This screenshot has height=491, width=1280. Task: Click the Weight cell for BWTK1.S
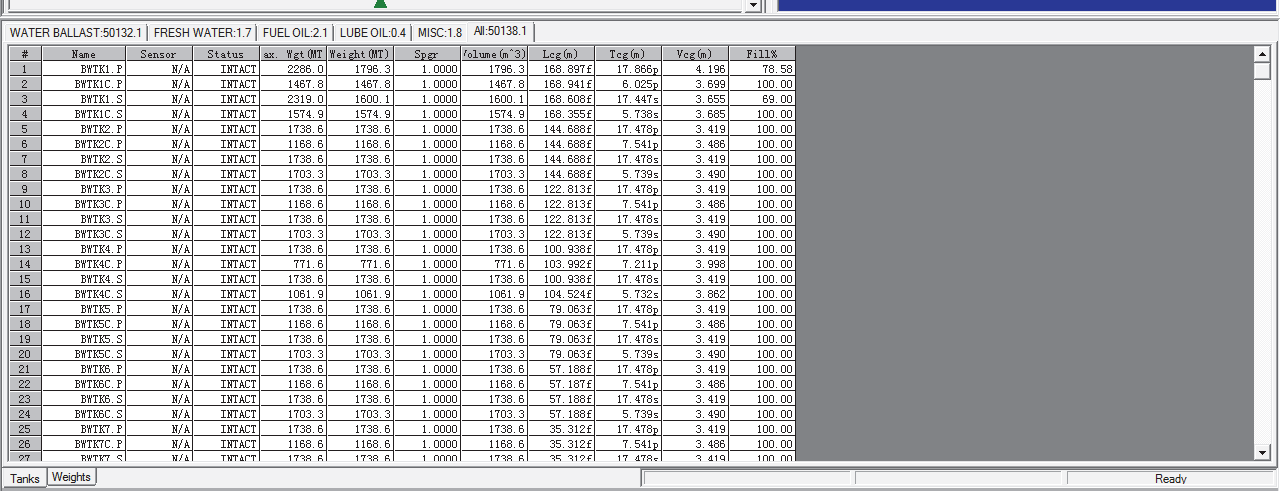pyautogui.click(x=360, y=99)
